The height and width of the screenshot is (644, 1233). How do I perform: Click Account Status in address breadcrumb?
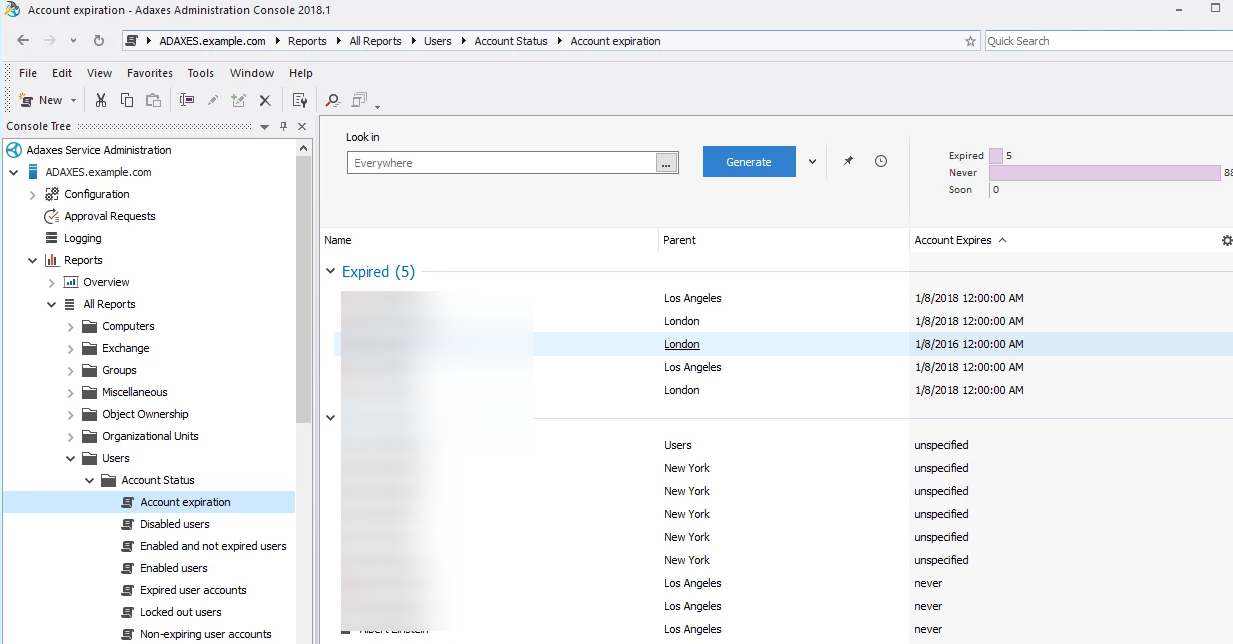(x=511, y=41)
